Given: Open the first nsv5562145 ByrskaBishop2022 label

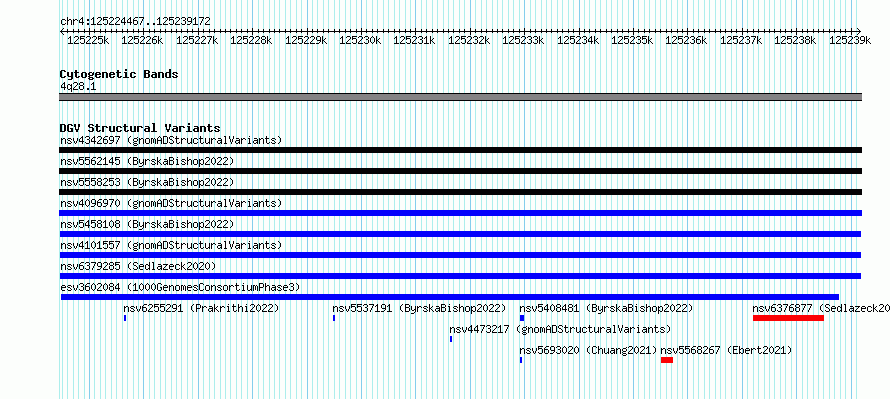Looking at the screenshot, I should (147, 161).
